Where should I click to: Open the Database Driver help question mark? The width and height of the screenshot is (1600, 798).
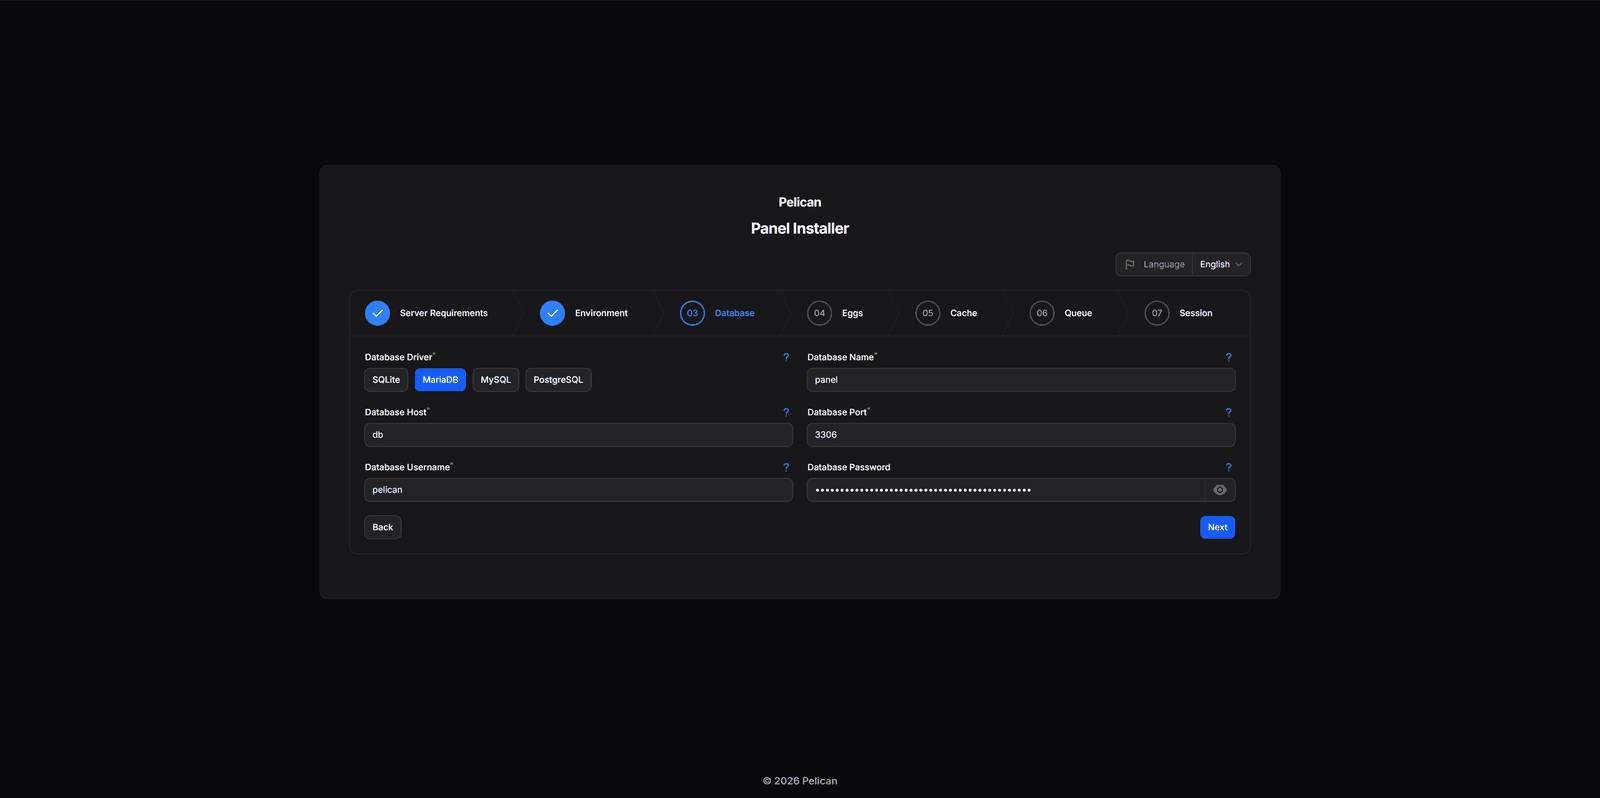(x=786, y=357)
